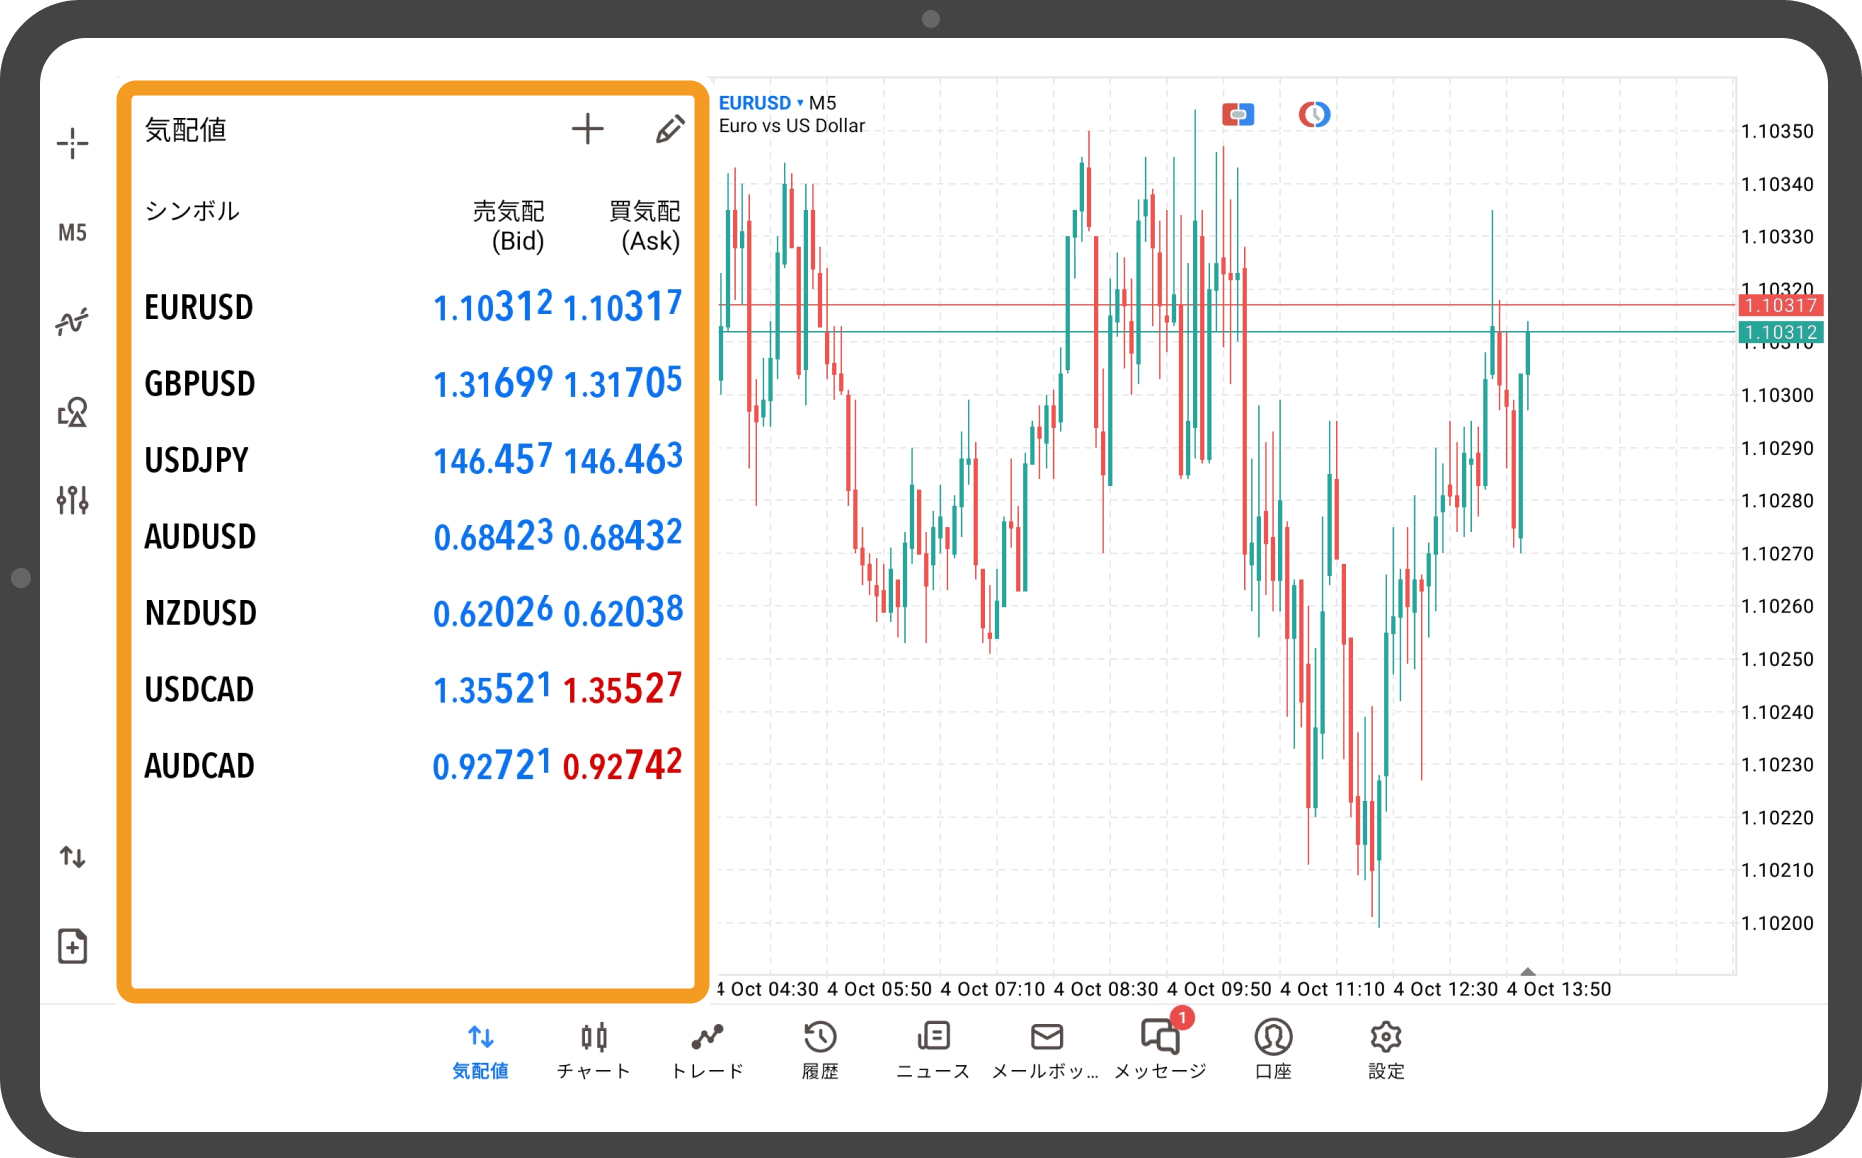Open the メッセージ tab with notification badge
Viewport: 1862px width, 1158px height.
pyautogui.click(x=1160, y=1050)
